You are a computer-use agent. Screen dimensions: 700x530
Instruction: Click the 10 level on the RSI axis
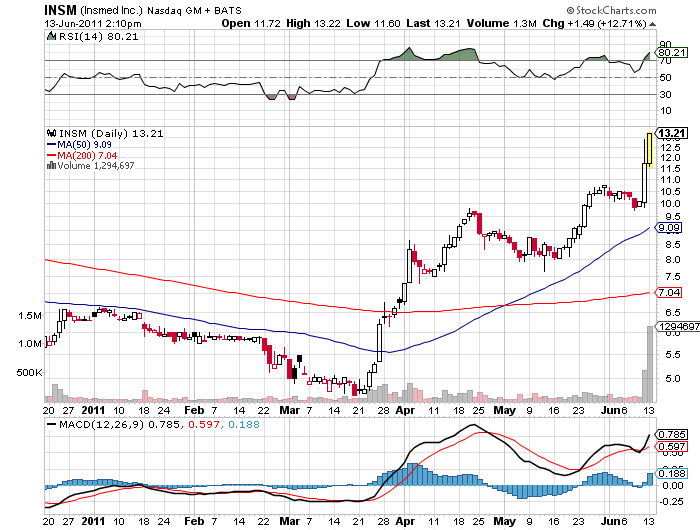pyautogui.click(x=665, y=110)
